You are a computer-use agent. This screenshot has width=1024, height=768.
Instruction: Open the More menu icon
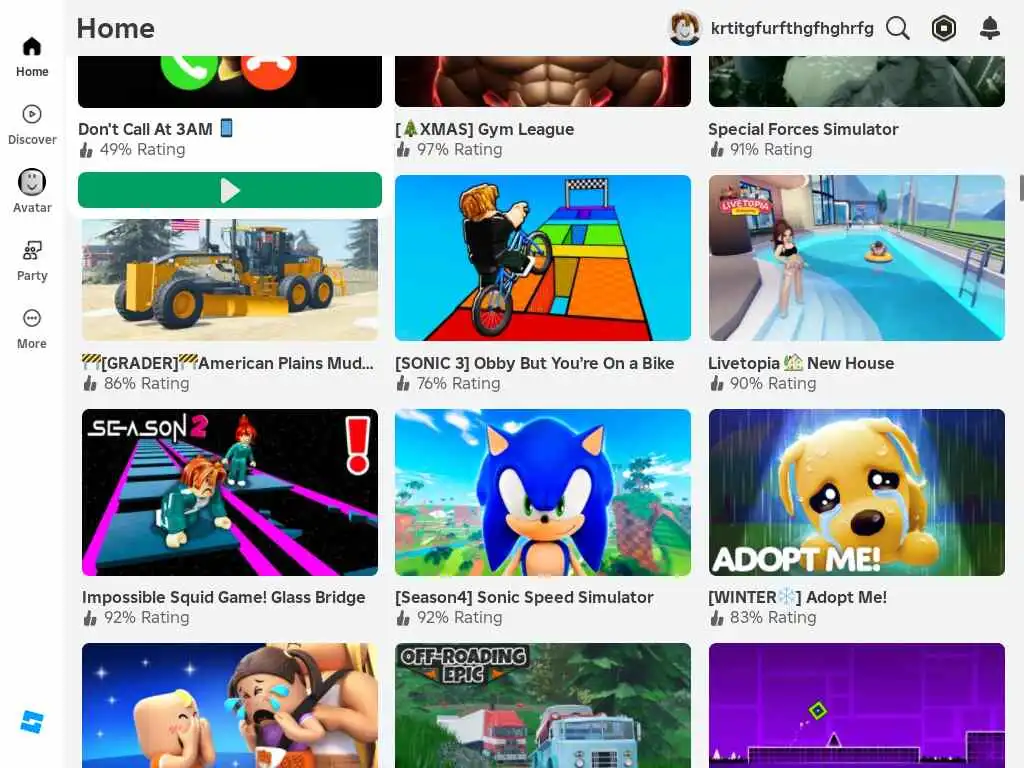coord(32,318)
